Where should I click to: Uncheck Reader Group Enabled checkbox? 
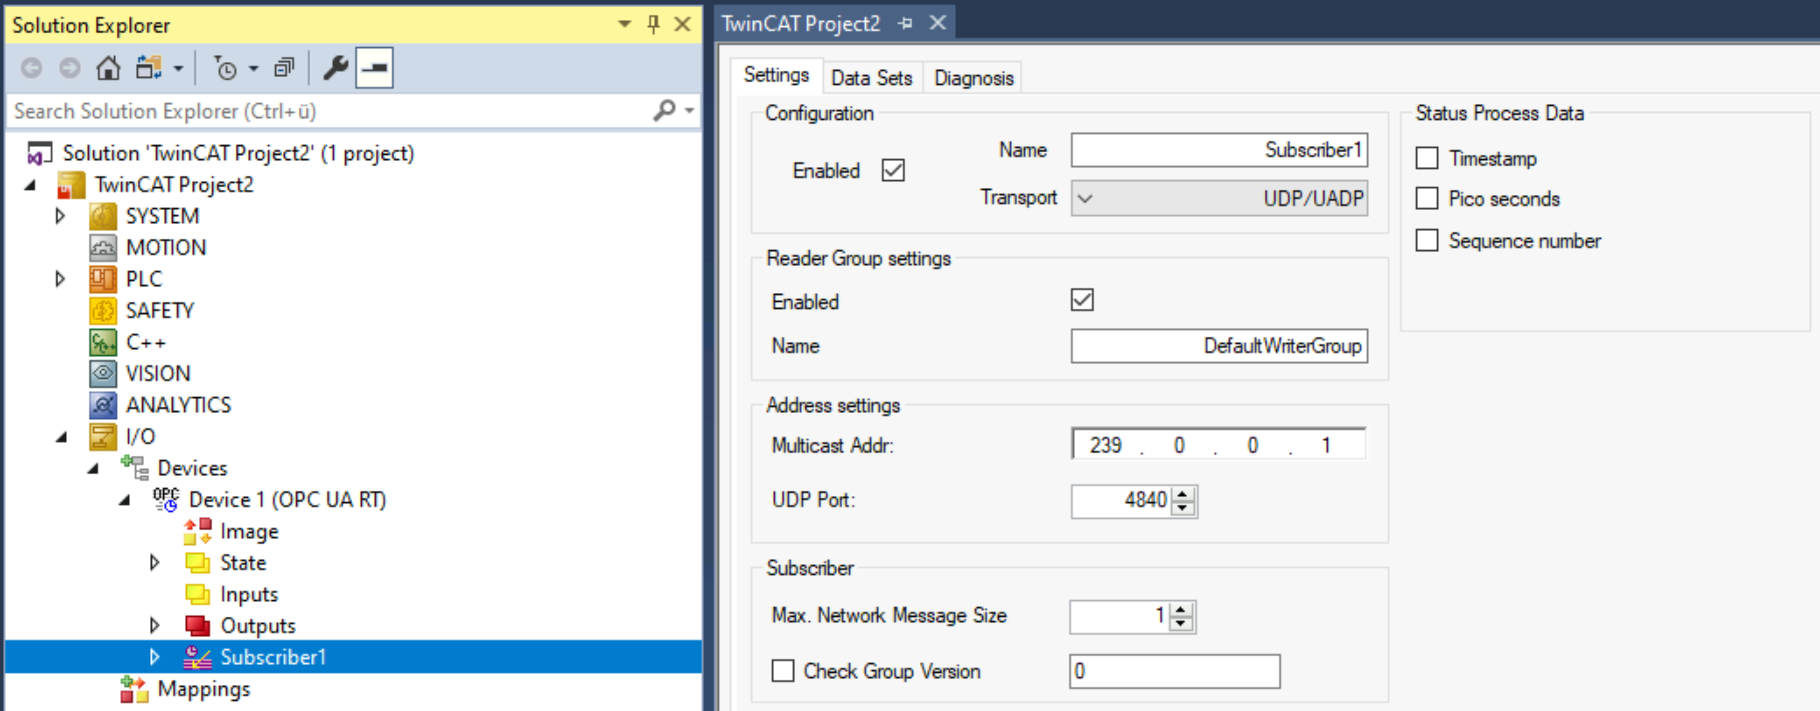pyautogui.click(x=1082, y=300)
